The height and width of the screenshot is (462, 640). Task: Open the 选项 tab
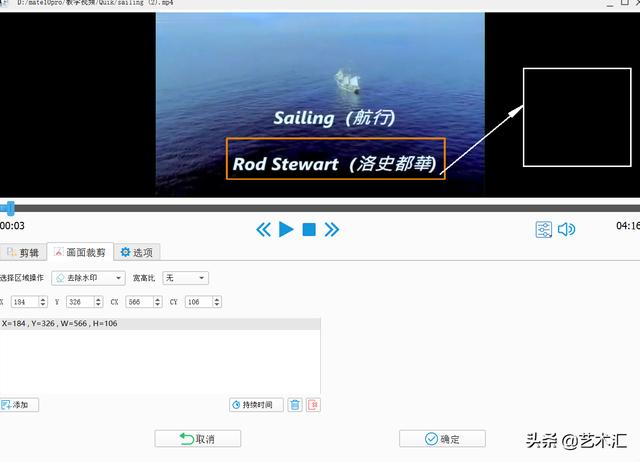(x=137, y=252)
